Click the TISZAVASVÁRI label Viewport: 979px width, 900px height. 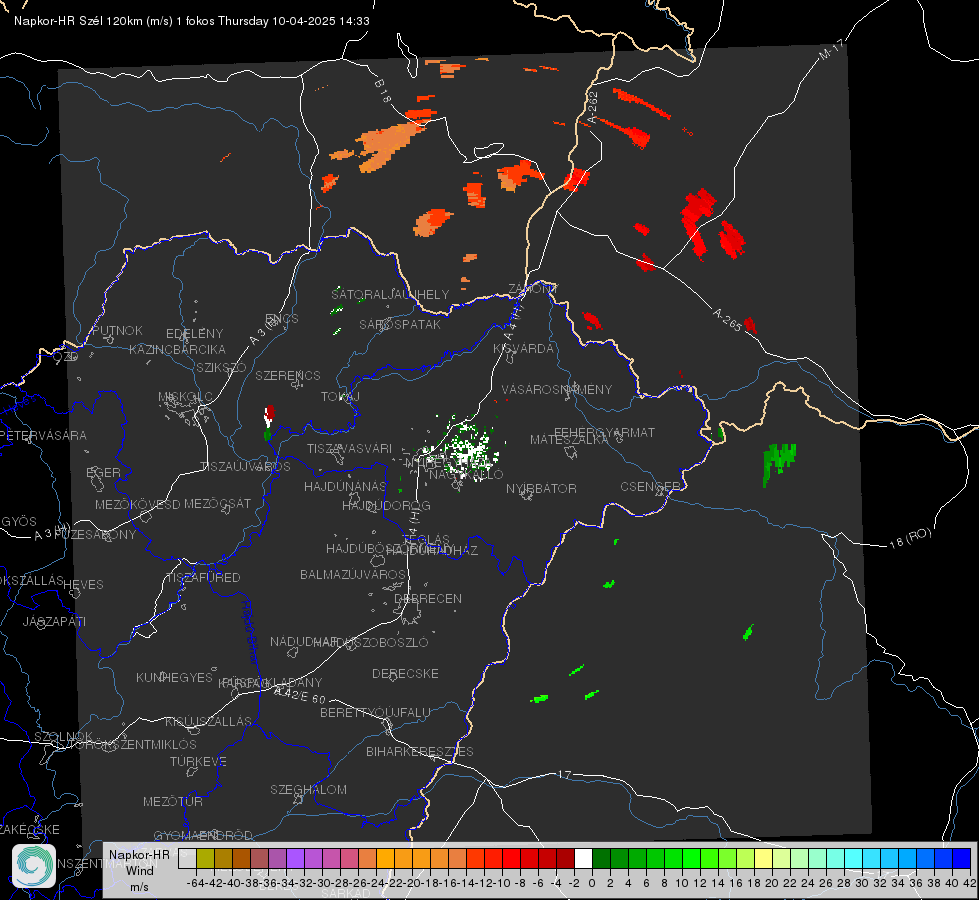click(349, 448)
